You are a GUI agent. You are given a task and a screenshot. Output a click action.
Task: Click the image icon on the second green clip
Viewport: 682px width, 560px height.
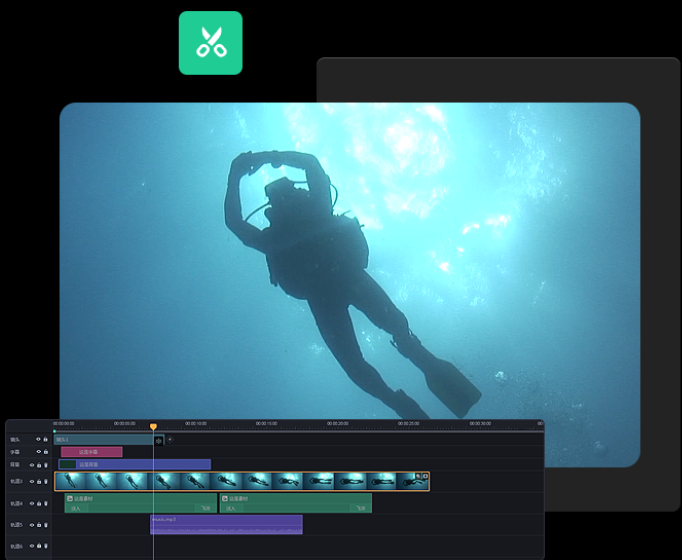click(225, 499)
